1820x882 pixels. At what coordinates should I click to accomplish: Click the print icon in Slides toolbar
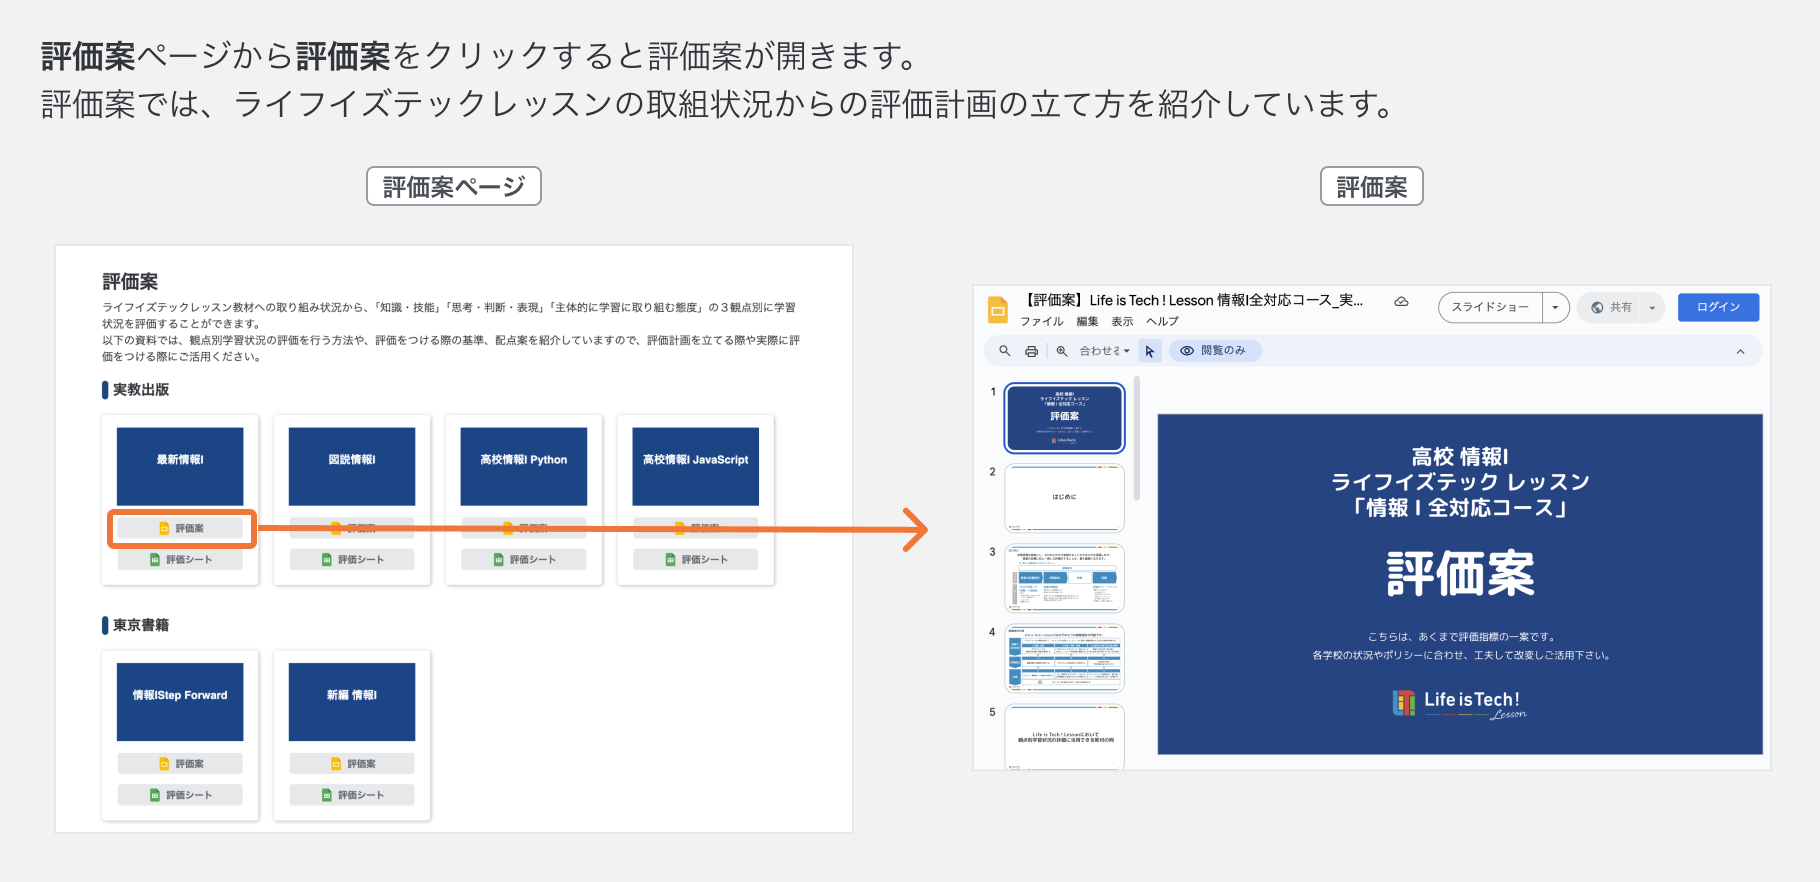[1031, 351]
